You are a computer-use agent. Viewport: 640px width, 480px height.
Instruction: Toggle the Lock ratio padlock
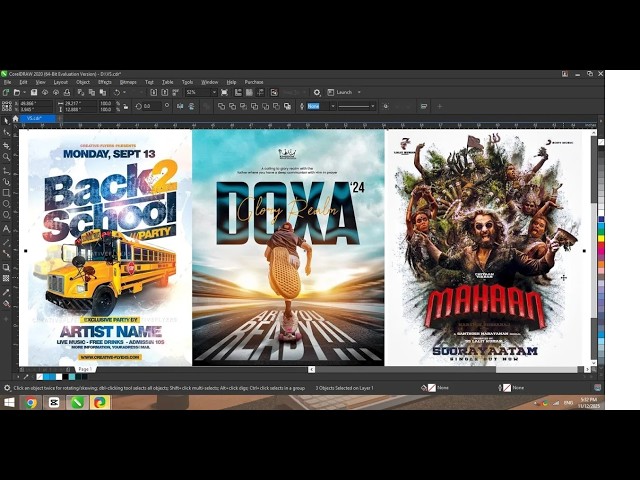point(126,107)
